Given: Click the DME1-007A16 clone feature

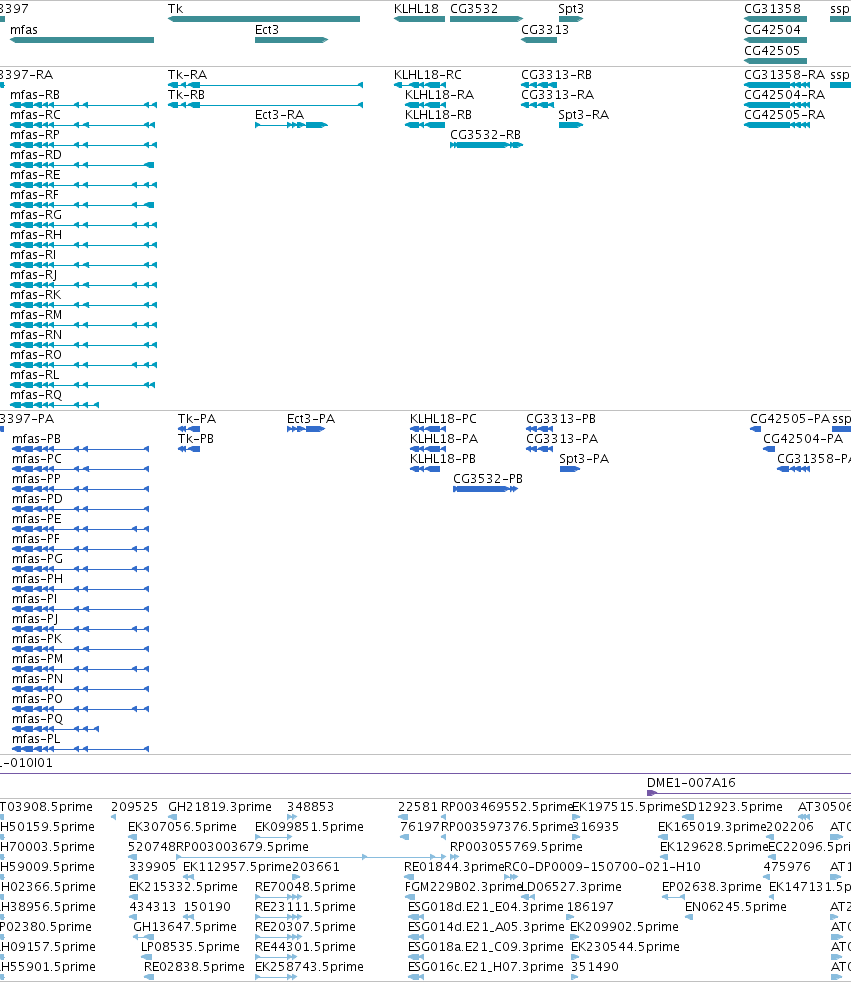Looking at the screenshot, I should click(749, 793).
